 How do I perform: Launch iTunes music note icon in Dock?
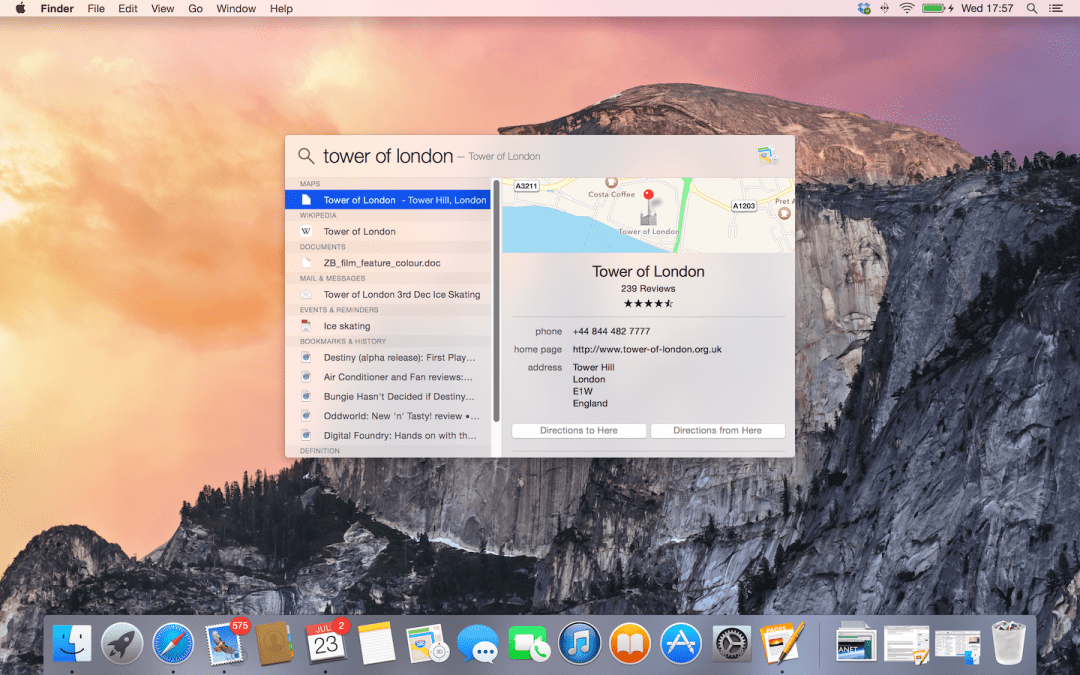tap(579, 643)
